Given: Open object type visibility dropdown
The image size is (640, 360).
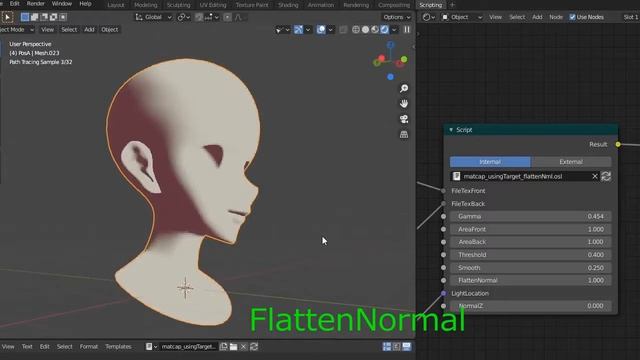Looking at the screenshot, I should [x=282, y=30].
